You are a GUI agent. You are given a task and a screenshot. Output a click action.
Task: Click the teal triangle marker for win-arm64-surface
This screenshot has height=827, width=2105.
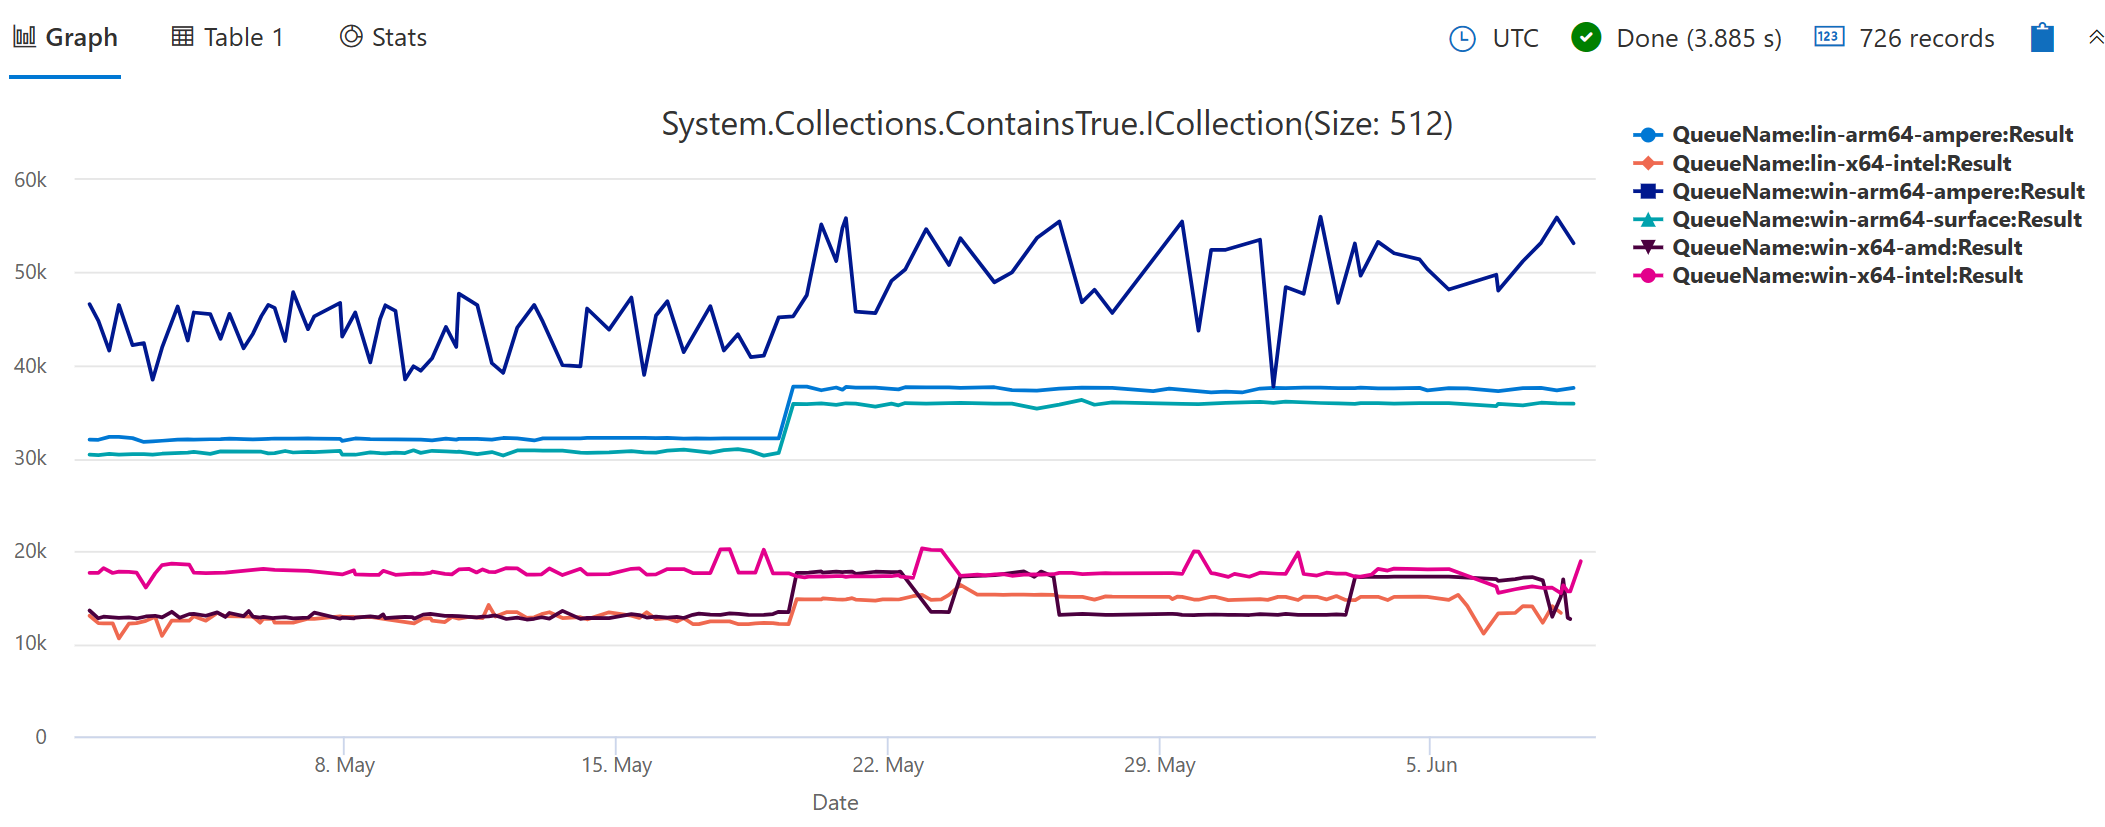click(x=1648, y=219)
